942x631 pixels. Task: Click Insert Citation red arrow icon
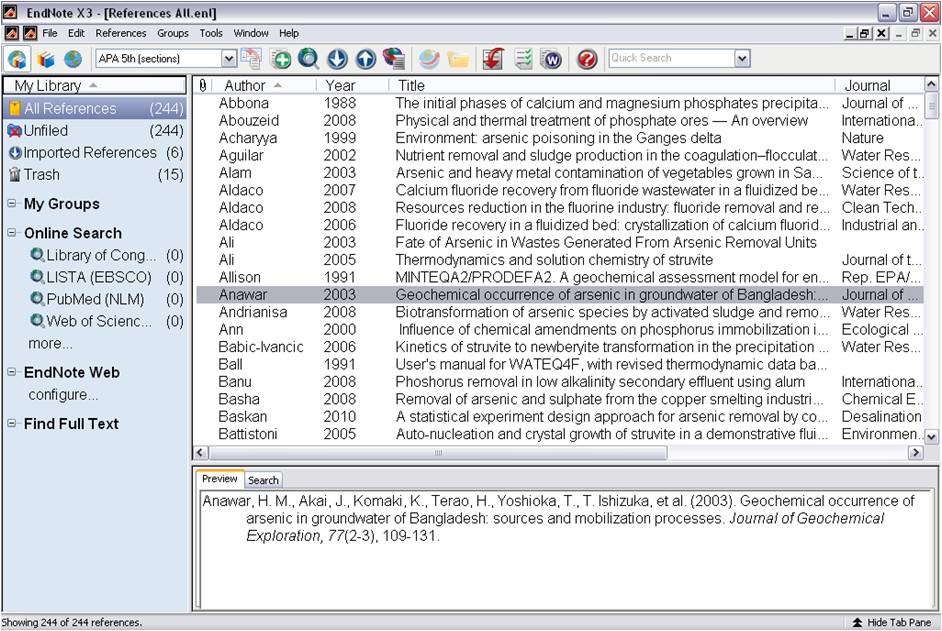click(493, 59)
